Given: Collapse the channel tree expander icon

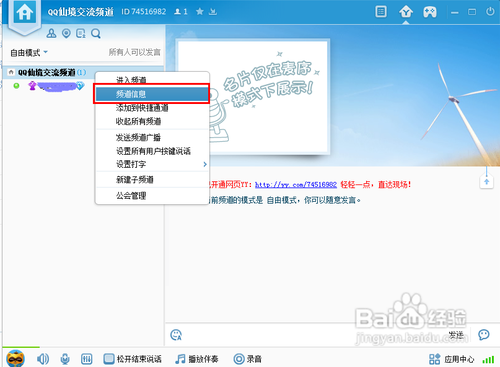Looking at the screenshot, I should pos(11,72).
